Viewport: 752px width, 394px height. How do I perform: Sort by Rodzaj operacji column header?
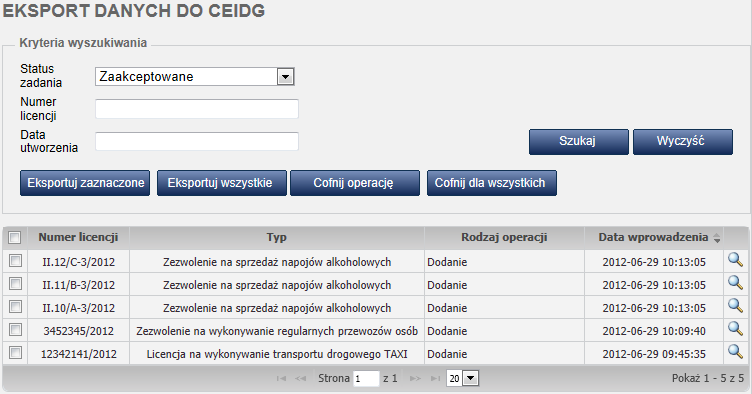[504, 237]
